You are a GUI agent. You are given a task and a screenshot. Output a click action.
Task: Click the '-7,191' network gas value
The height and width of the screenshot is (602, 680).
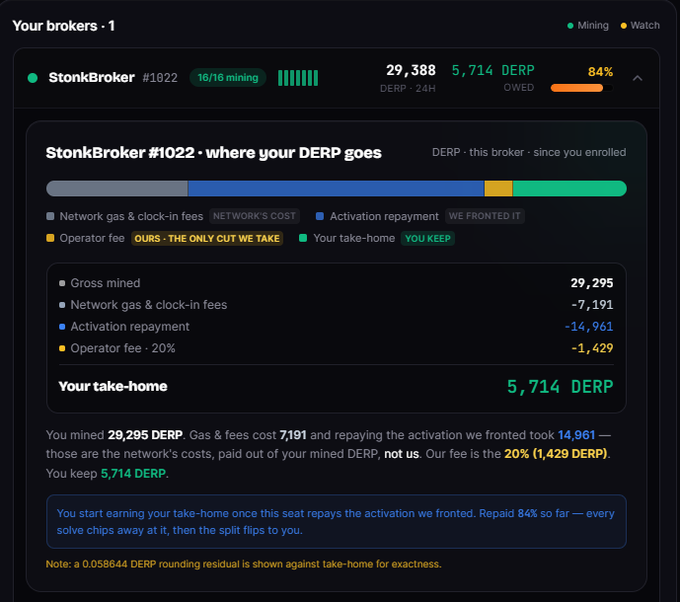coord(592,304)
